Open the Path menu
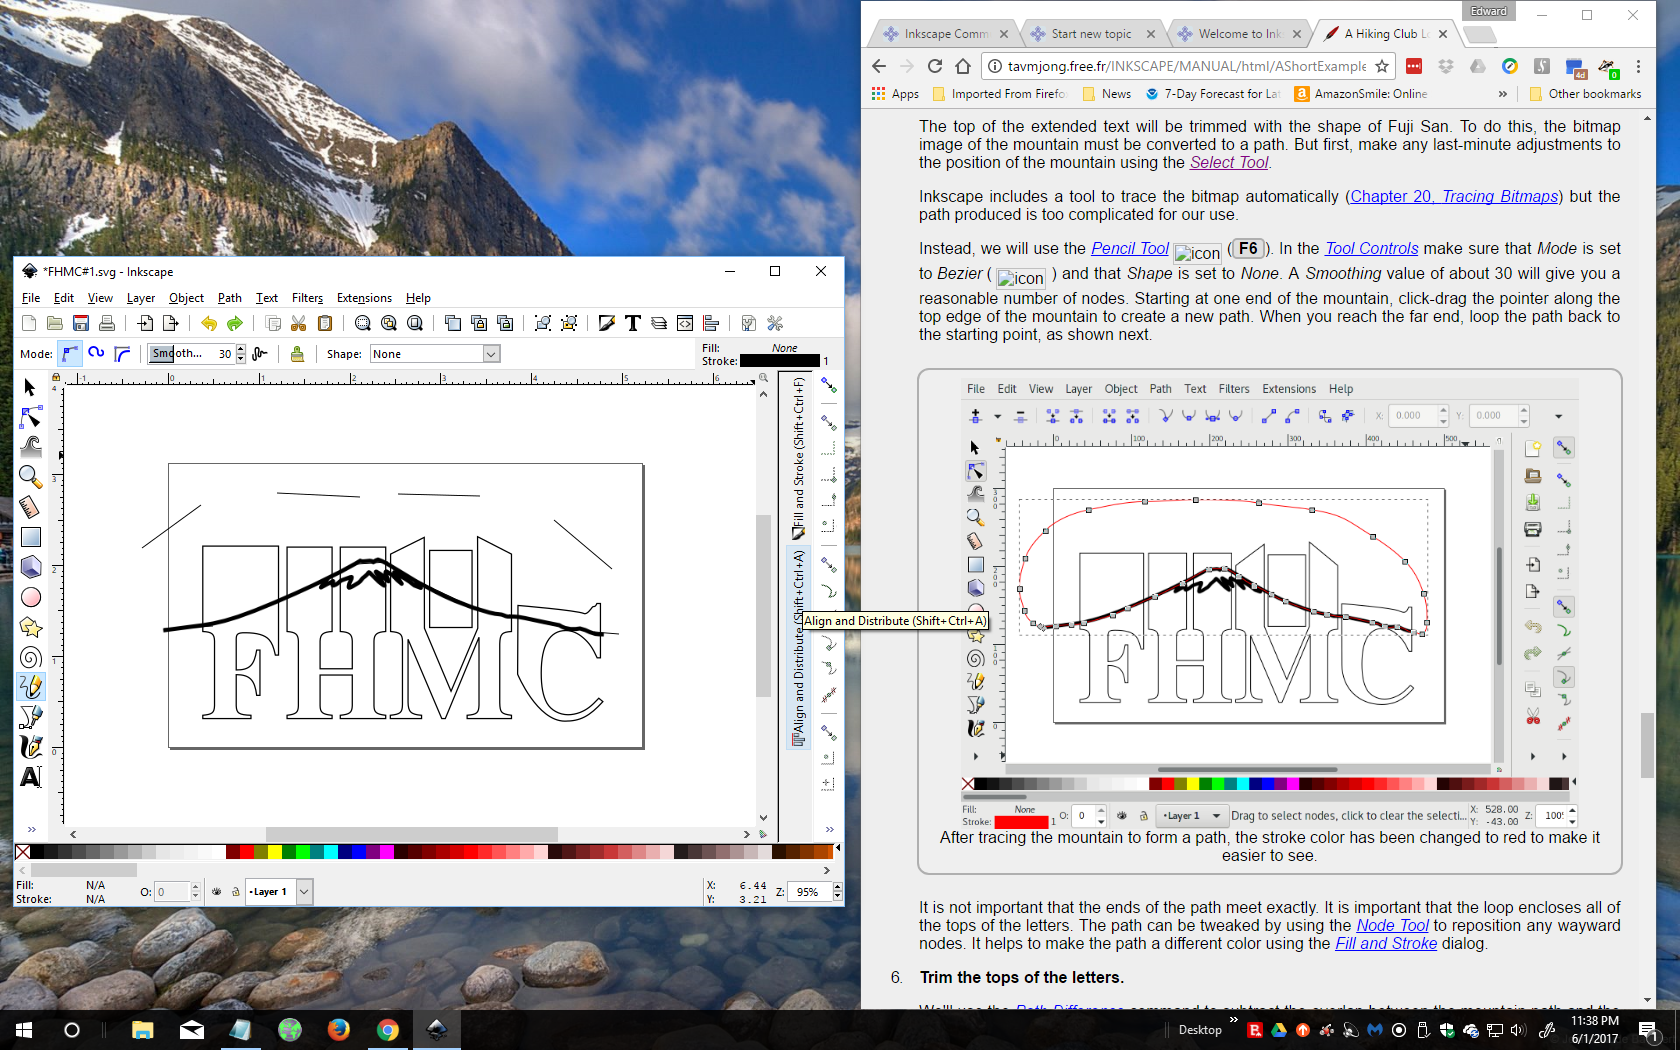This screenshot has width=1680, height=1050. 230,298
